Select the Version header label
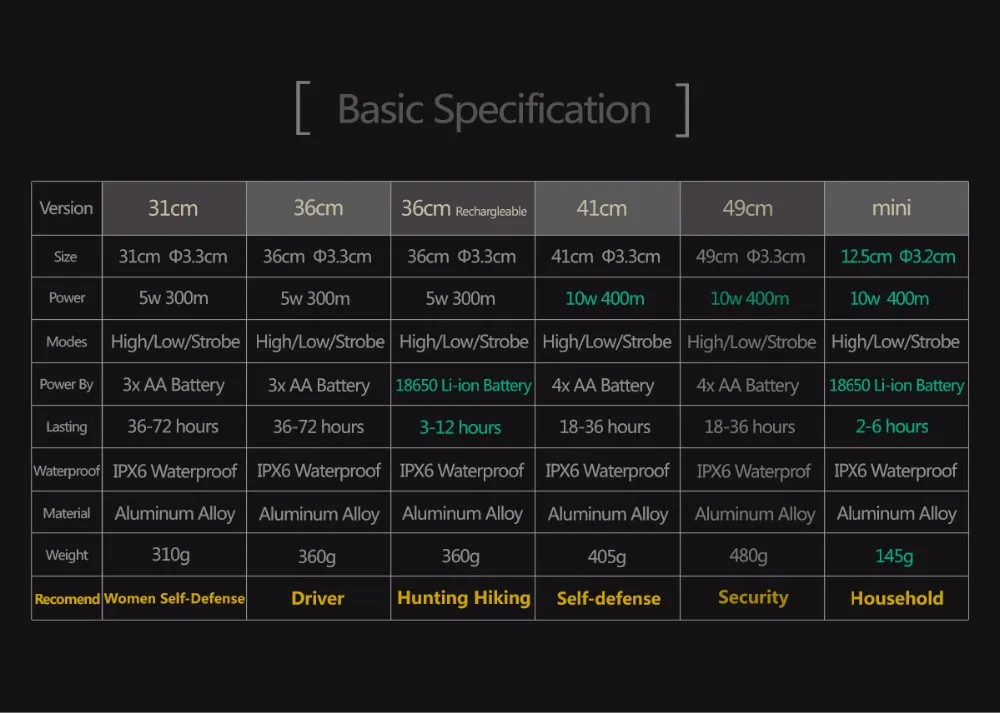The height and width of the screenshot is (713, 1000). click(x=66, y=208)
